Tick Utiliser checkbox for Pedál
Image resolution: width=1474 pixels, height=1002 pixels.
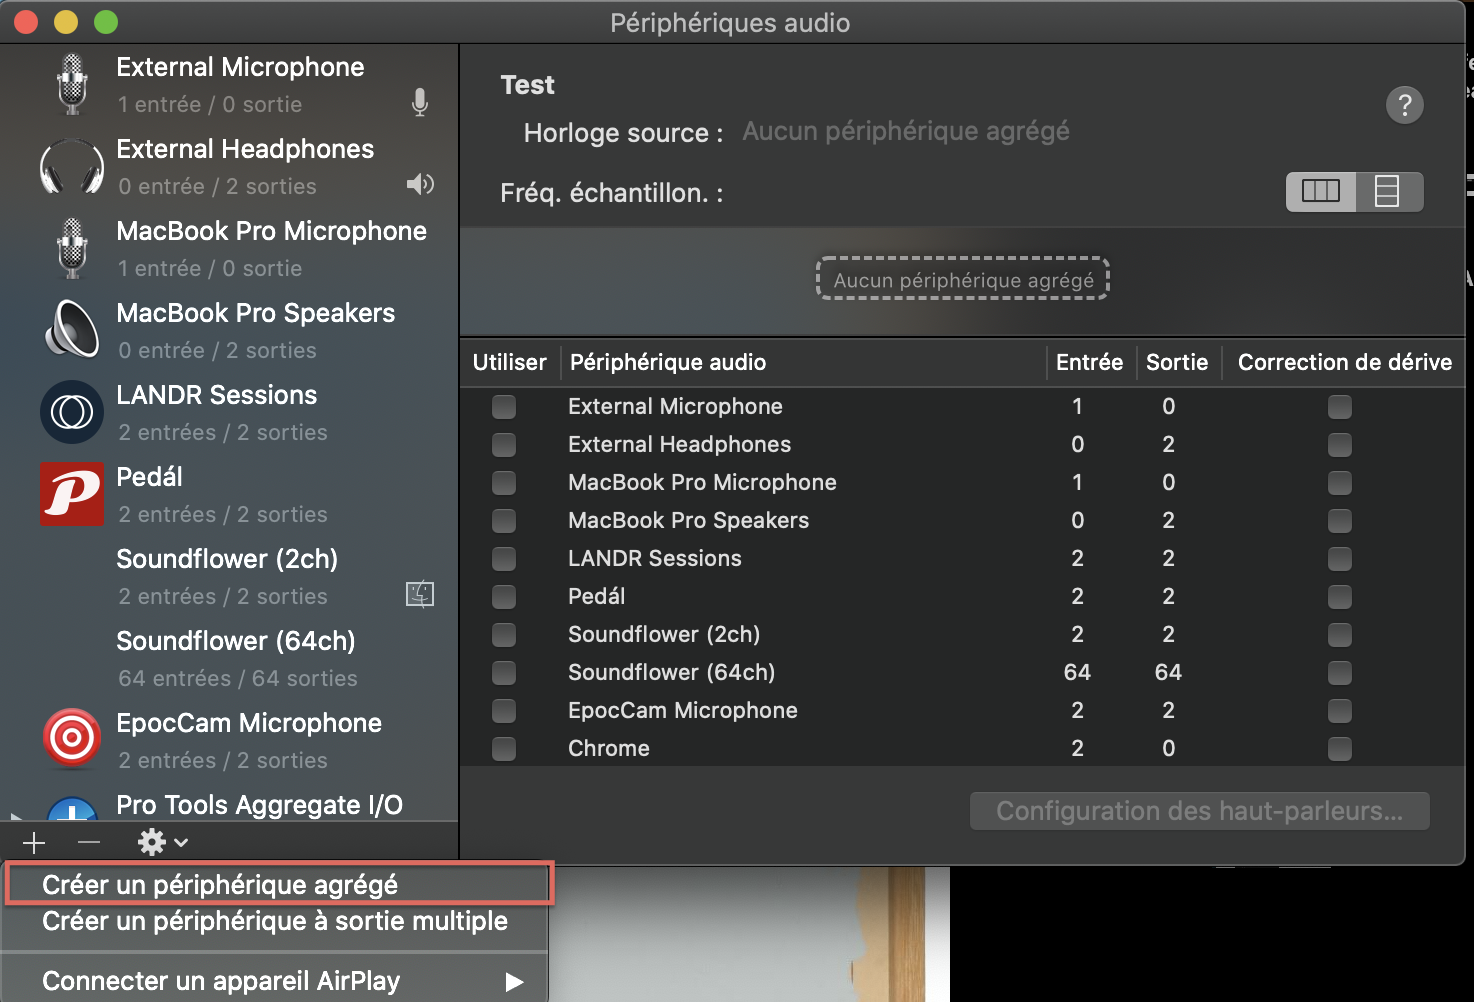504,597
